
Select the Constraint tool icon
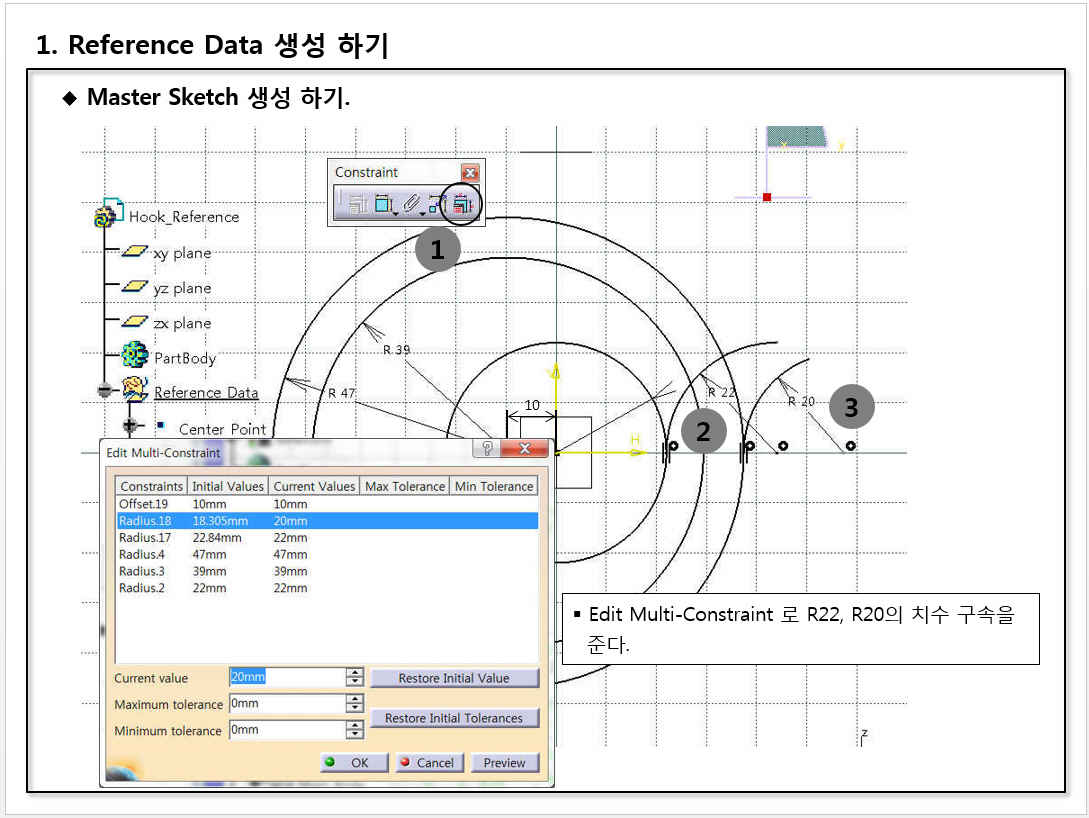click(x=381, y=204)
